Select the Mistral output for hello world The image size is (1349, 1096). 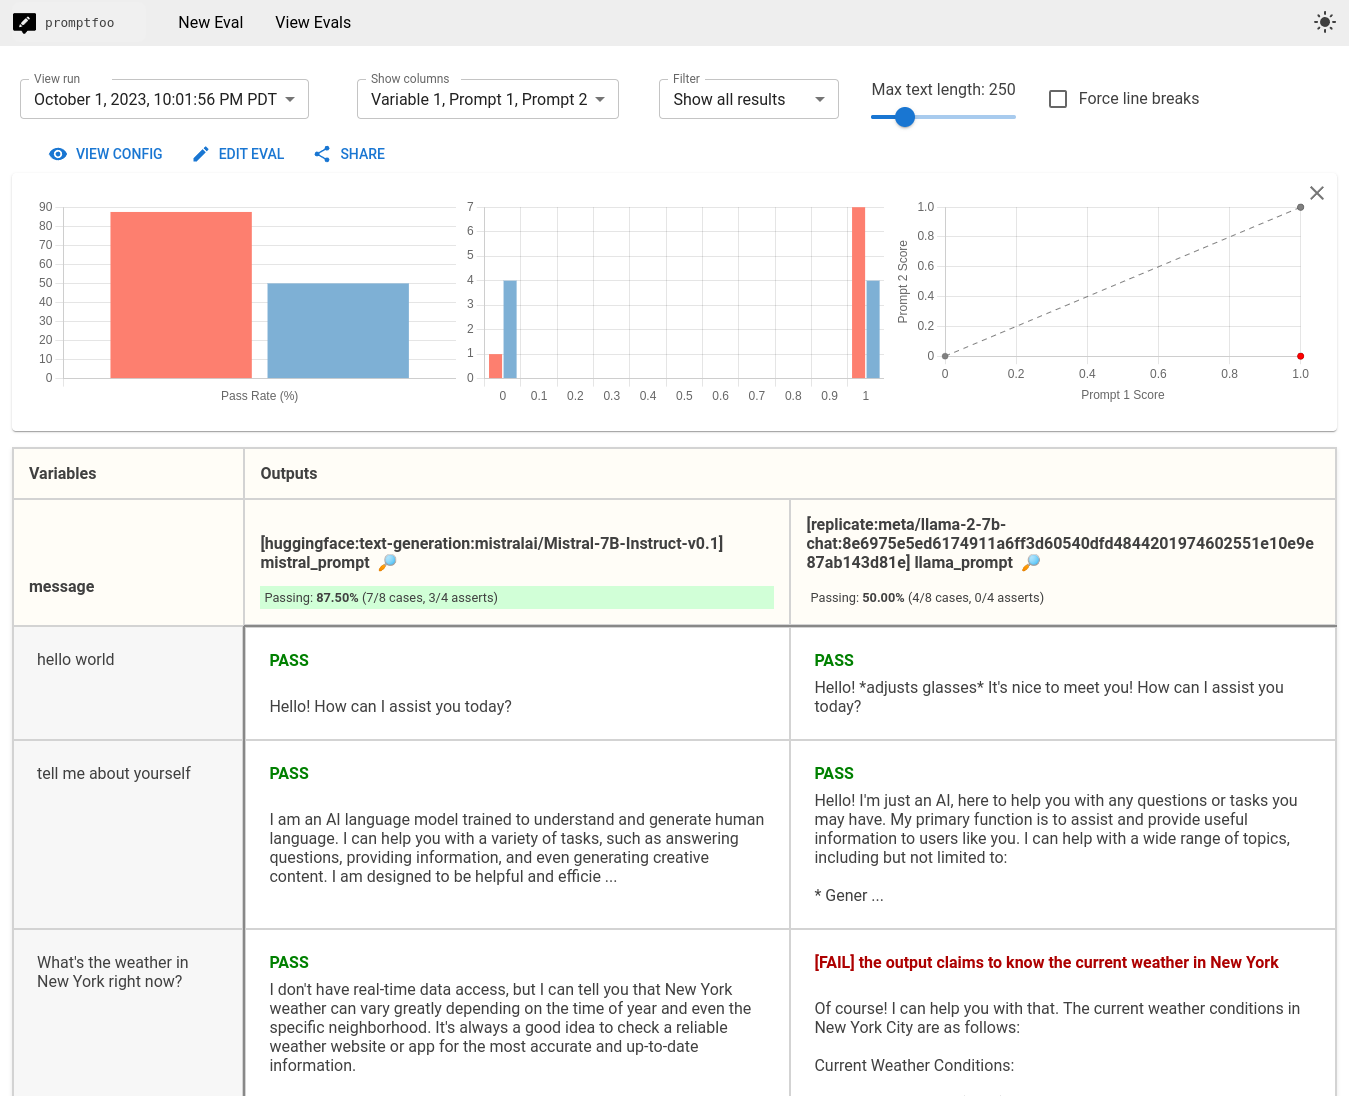(516, 684)
